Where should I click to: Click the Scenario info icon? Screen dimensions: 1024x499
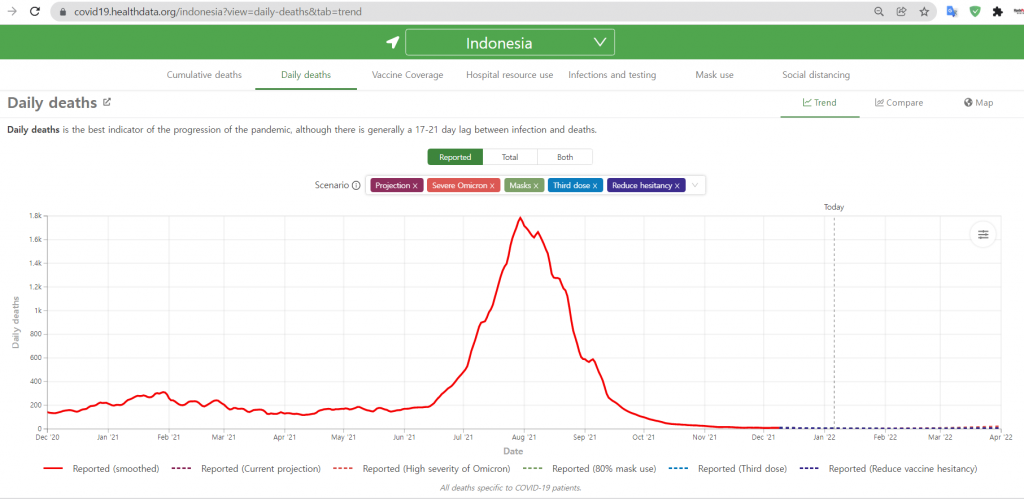tap(356, 185)
